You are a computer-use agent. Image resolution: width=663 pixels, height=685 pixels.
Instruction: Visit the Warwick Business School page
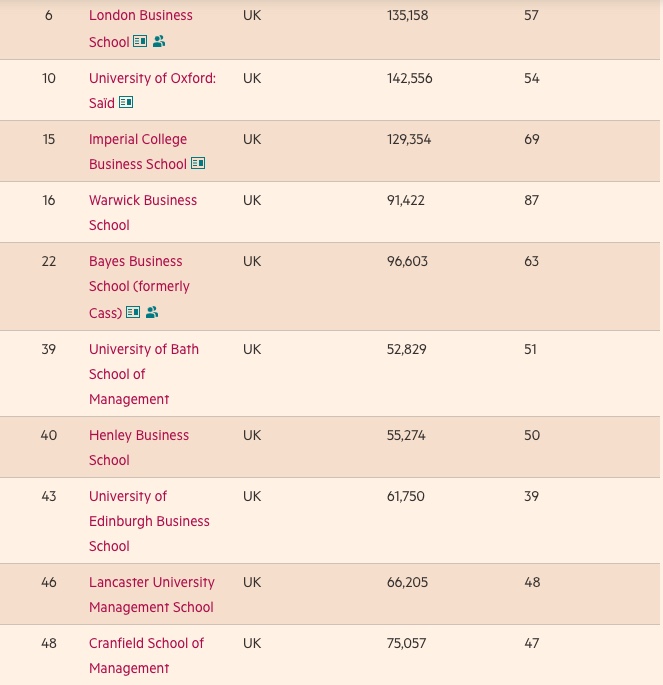click(x=143, y=212)
